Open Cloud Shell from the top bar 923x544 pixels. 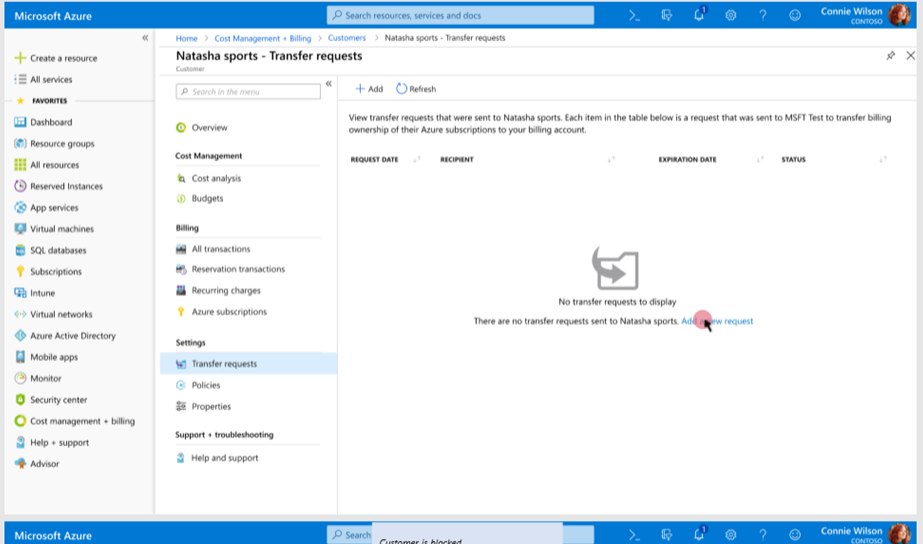(634, 16)
